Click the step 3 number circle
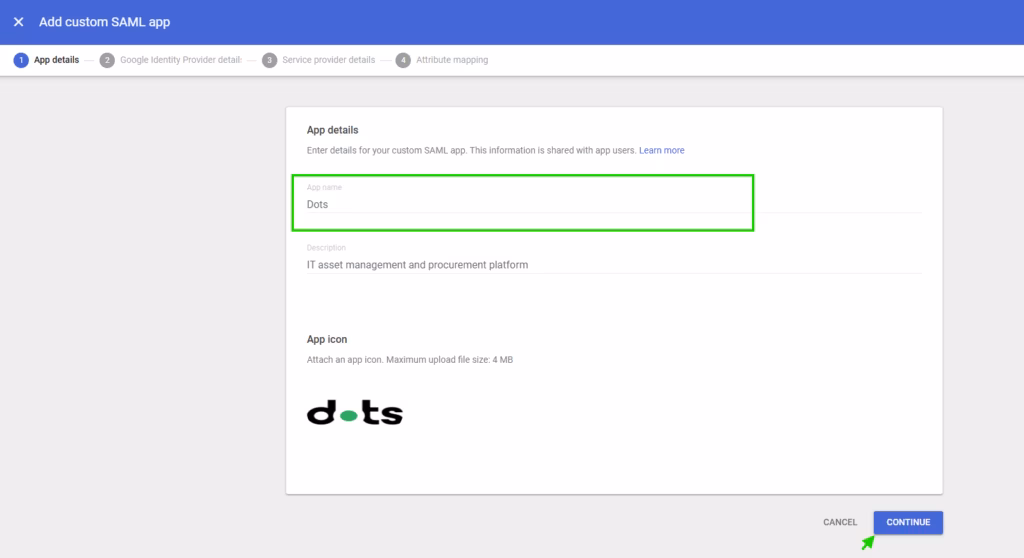Image resolution: width=1024 pixels, height=558 pixels. pyautogui.click(x=269, y=60)
